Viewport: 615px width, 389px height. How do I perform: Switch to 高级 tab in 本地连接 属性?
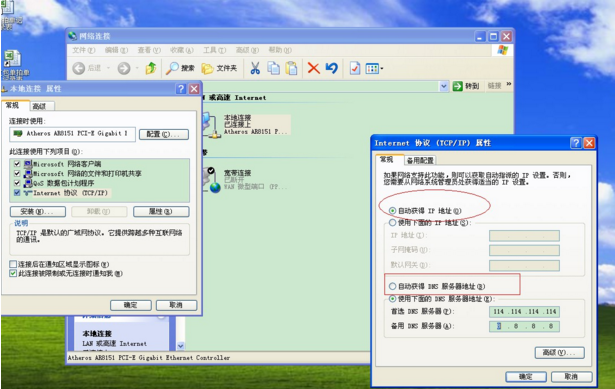(x=42, y=106)
